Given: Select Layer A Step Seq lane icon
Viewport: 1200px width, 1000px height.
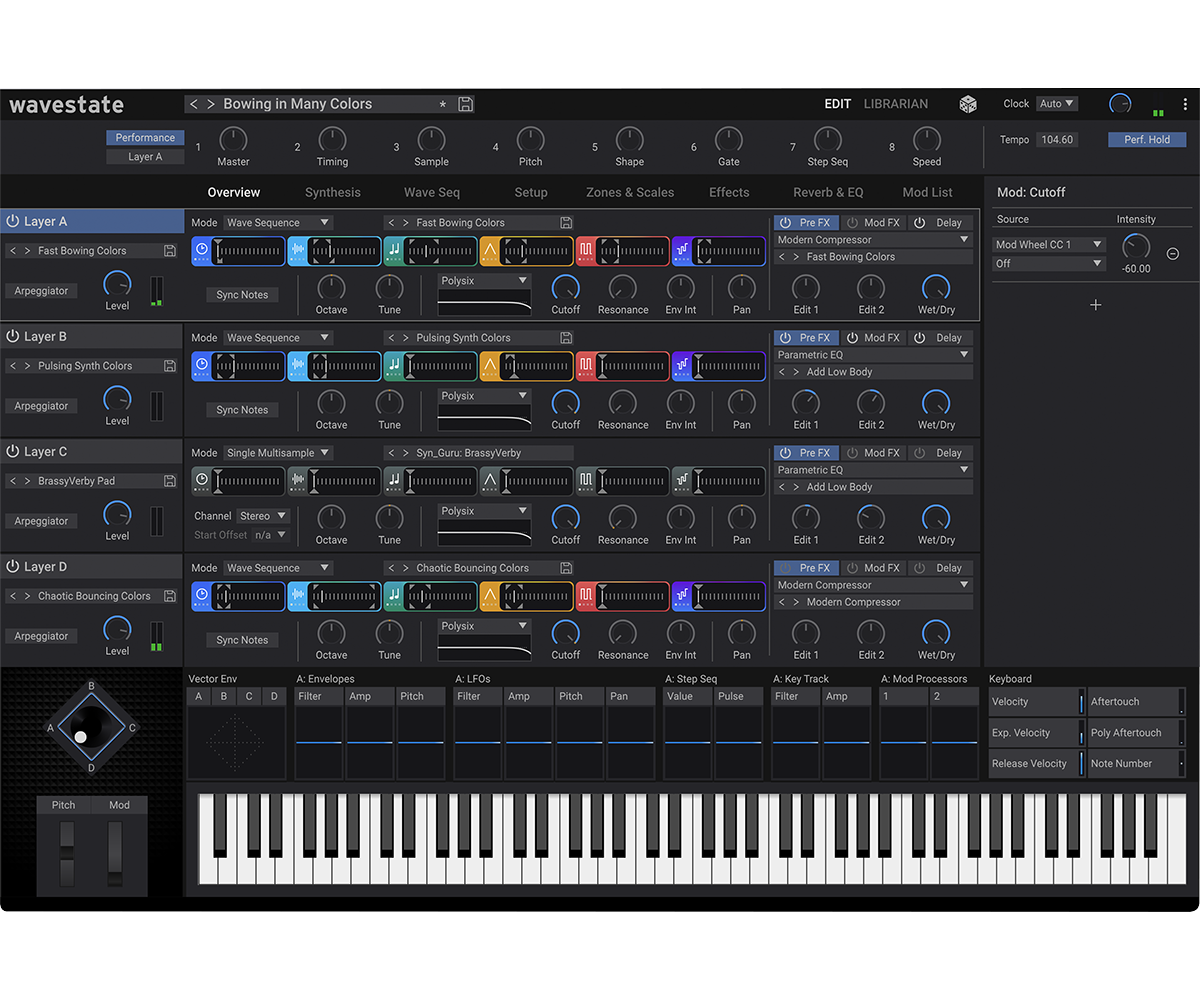Looking at the screenshot, I should 682,251.
